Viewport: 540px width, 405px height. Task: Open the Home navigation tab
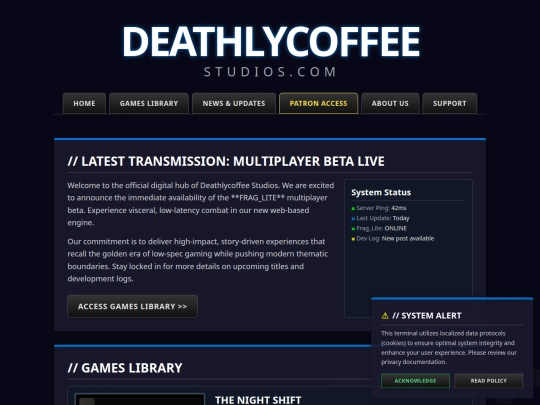pyautogui.click(x=84, y=103)
